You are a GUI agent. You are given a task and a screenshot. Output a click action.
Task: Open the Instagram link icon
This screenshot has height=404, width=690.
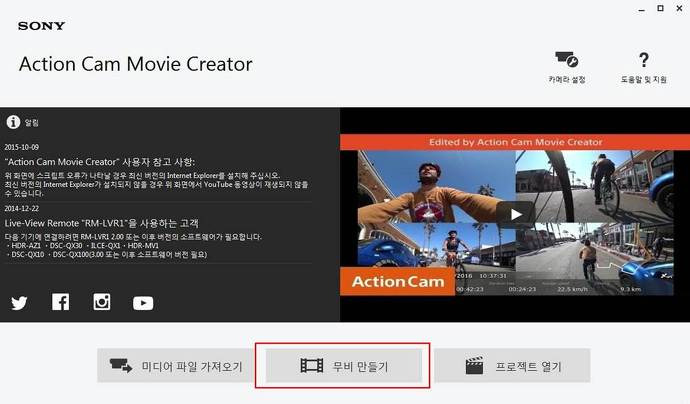click(x=102, y=302)
